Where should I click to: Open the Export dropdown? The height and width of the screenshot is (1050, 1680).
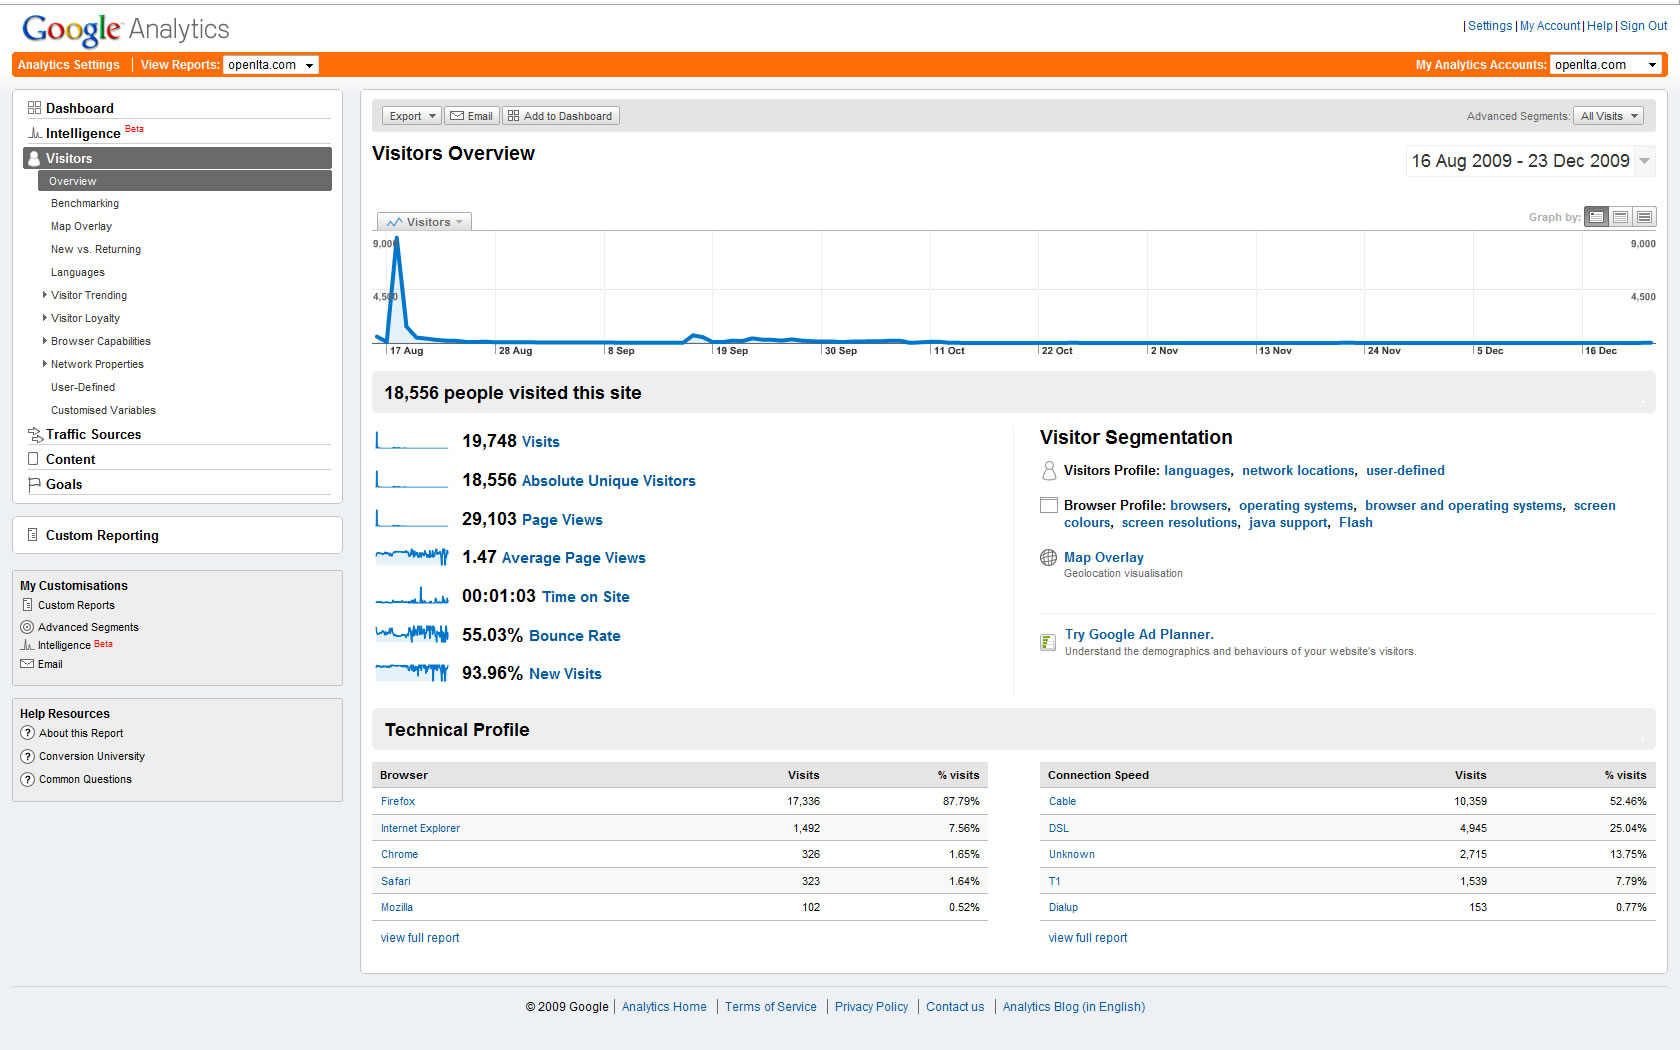[x=411, y=116]
